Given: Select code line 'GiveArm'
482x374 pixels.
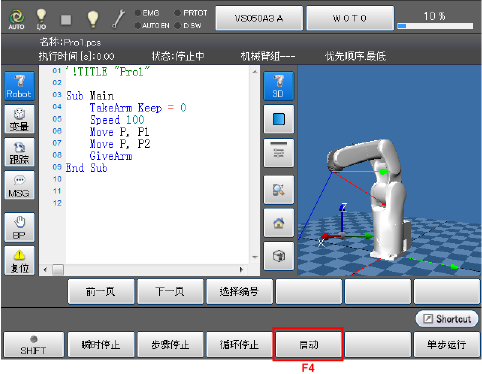Looking at the screenshot, I should pyautogui.click(x=111, y=156).
